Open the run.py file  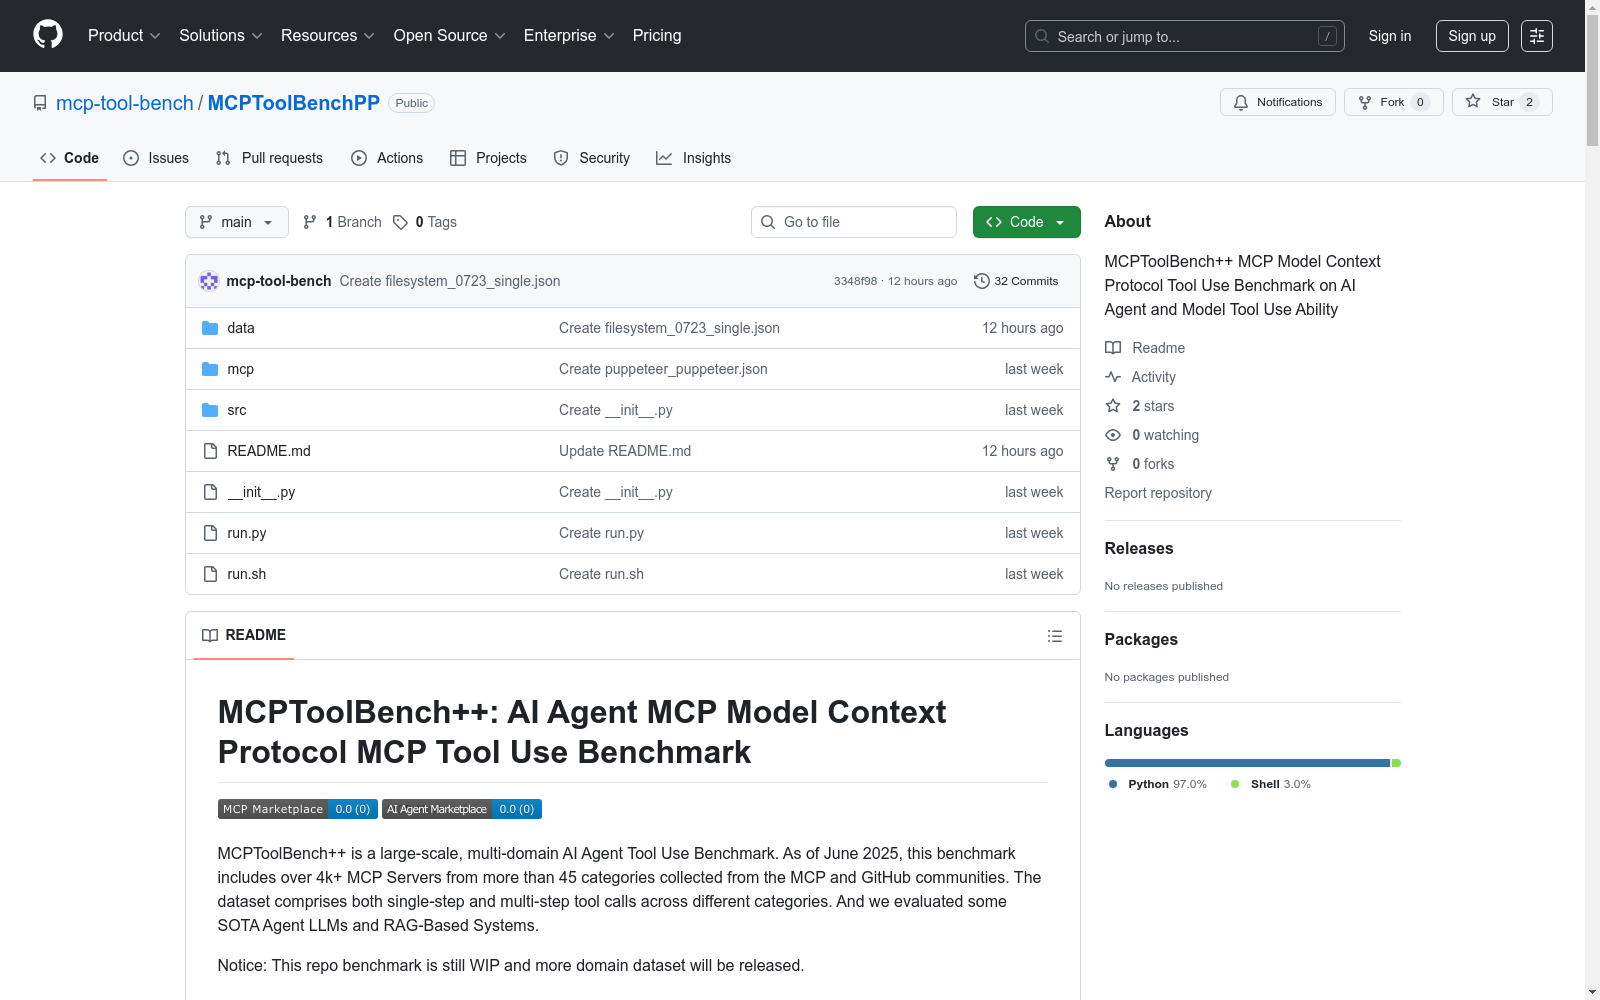(247, 533)
